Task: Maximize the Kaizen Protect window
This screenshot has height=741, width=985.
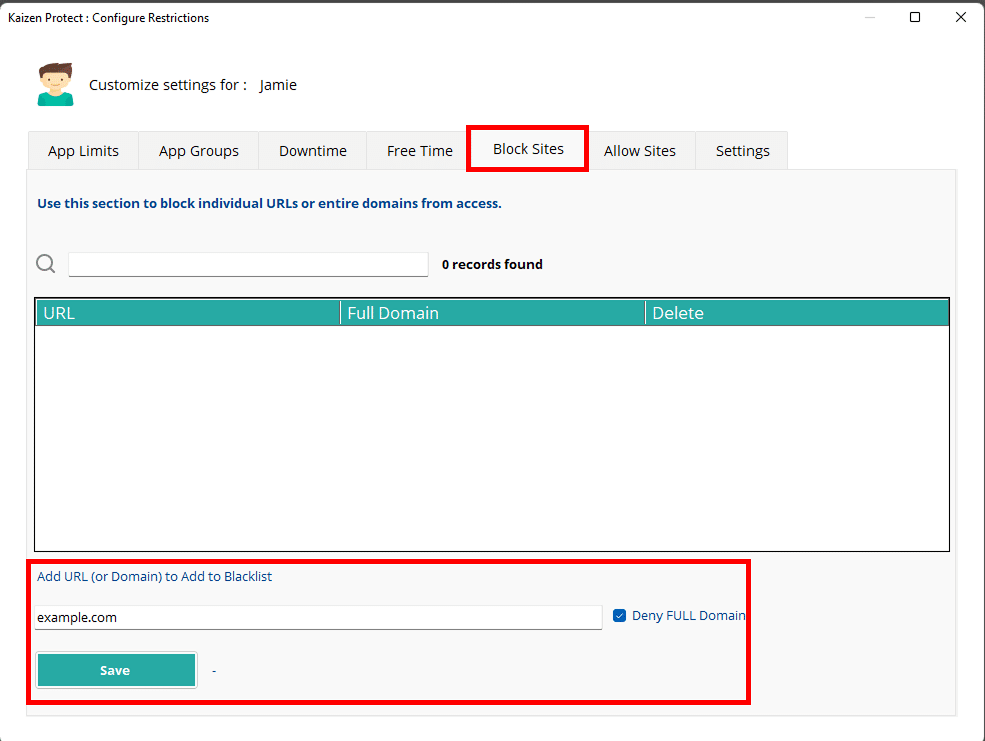Action: (x=915, y=17)
